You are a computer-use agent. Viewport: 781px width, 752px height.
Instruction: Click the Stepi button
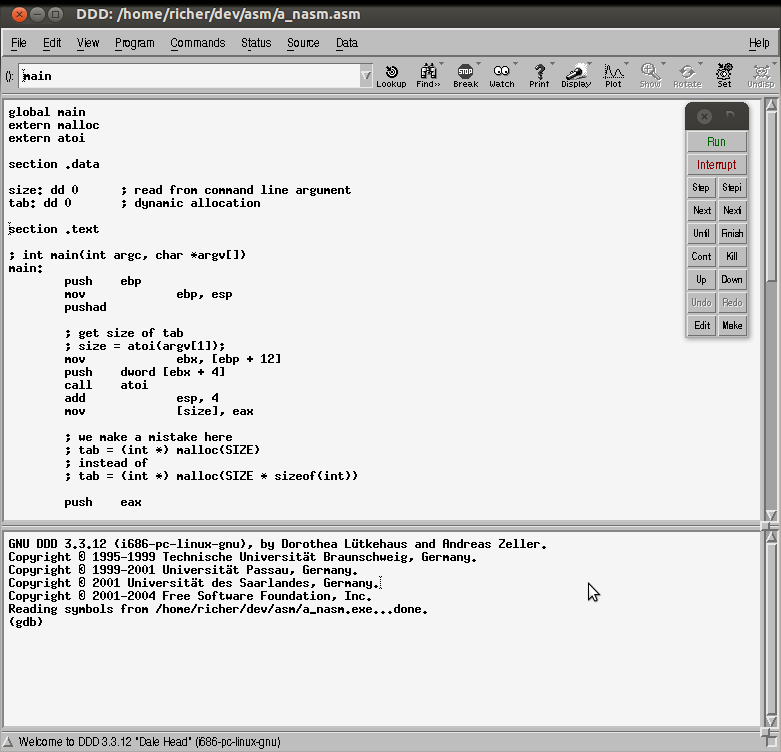click(732, 188)
